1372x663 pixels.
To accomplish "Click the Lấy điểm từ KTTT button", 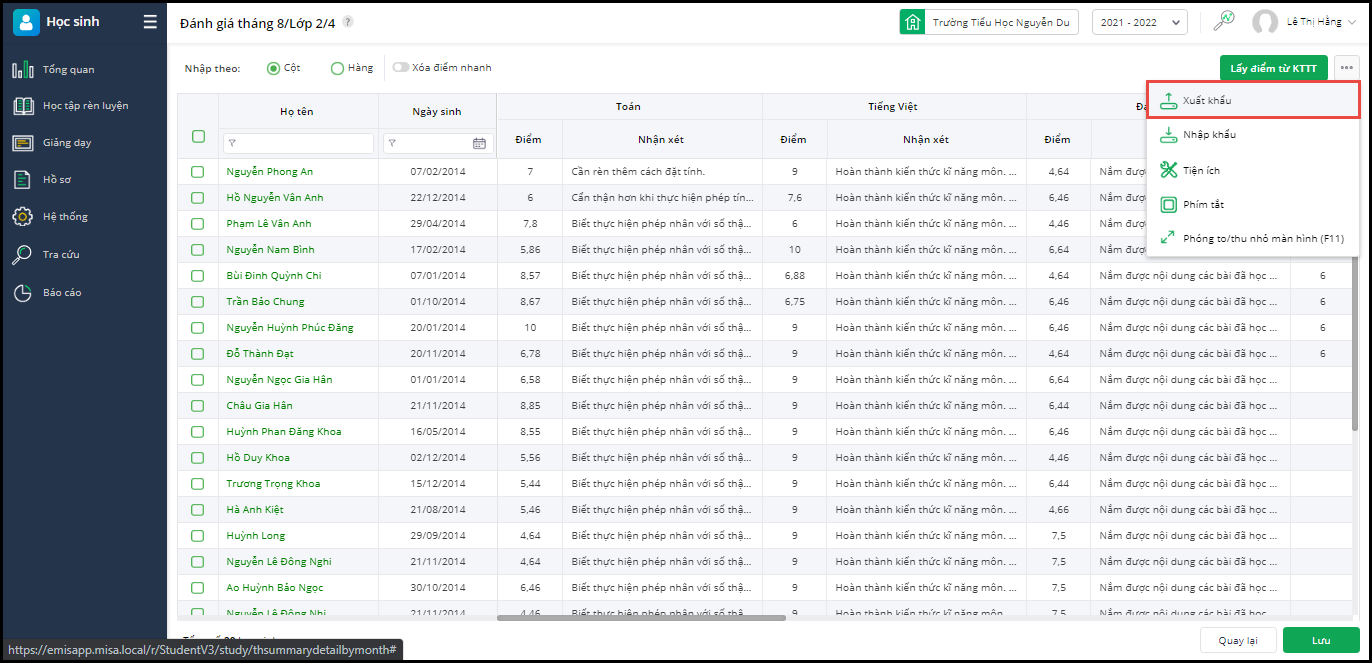I will pyautogui.click(x=1273, y=68).
